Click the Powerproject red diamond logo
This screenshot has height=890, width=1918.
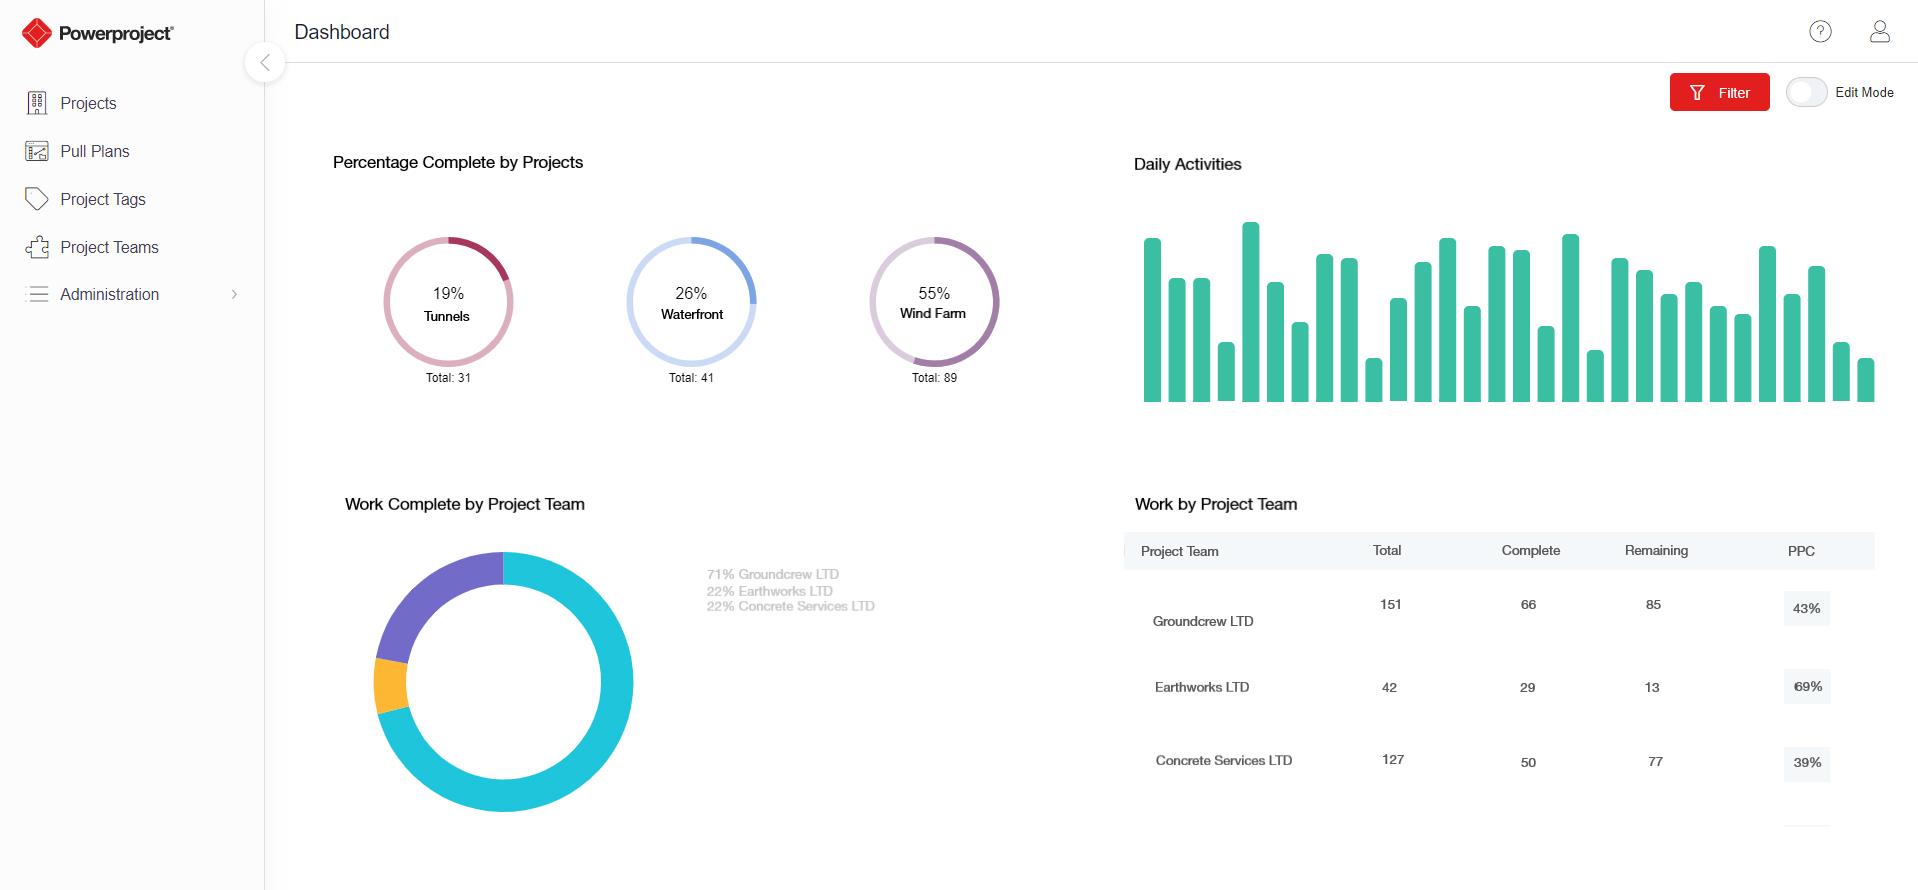[37, 33]
